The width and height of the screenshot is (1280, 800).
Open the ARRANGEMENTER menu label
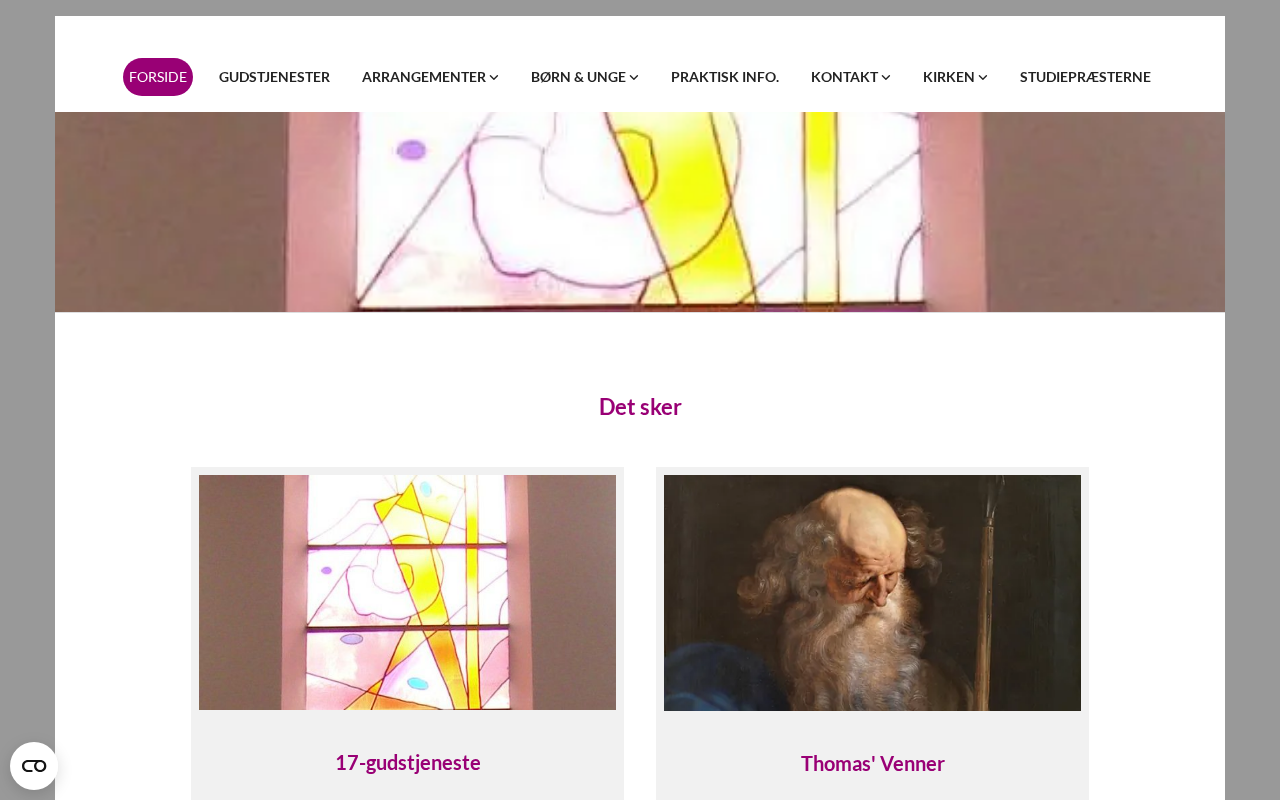(424, 77)
